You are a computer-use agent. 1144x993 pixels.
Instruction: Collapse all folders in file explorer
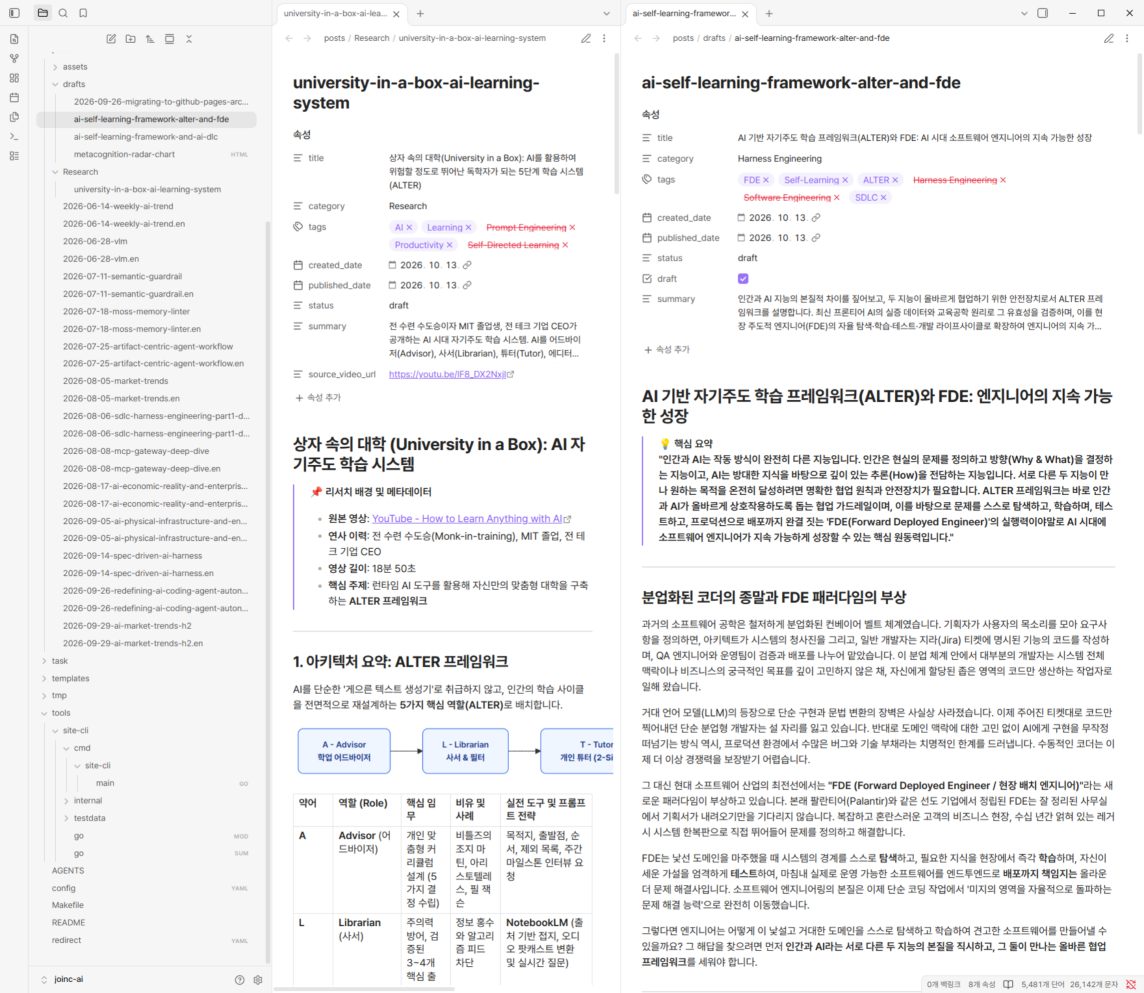(x=189, y=39)
